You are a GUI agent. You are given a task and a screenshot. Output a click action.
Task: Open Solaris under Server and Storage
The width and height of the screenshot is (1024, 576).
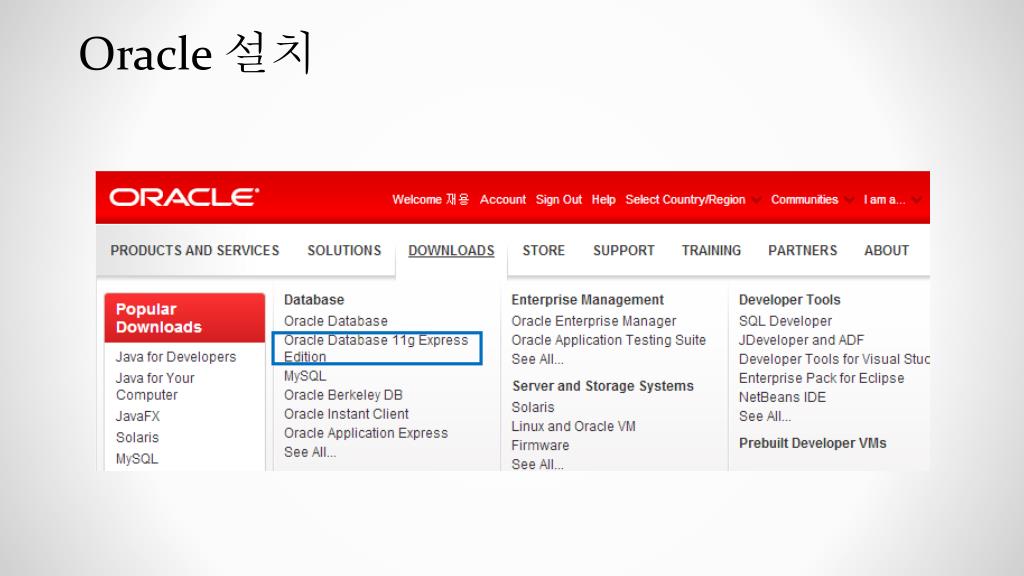[533, 407]
